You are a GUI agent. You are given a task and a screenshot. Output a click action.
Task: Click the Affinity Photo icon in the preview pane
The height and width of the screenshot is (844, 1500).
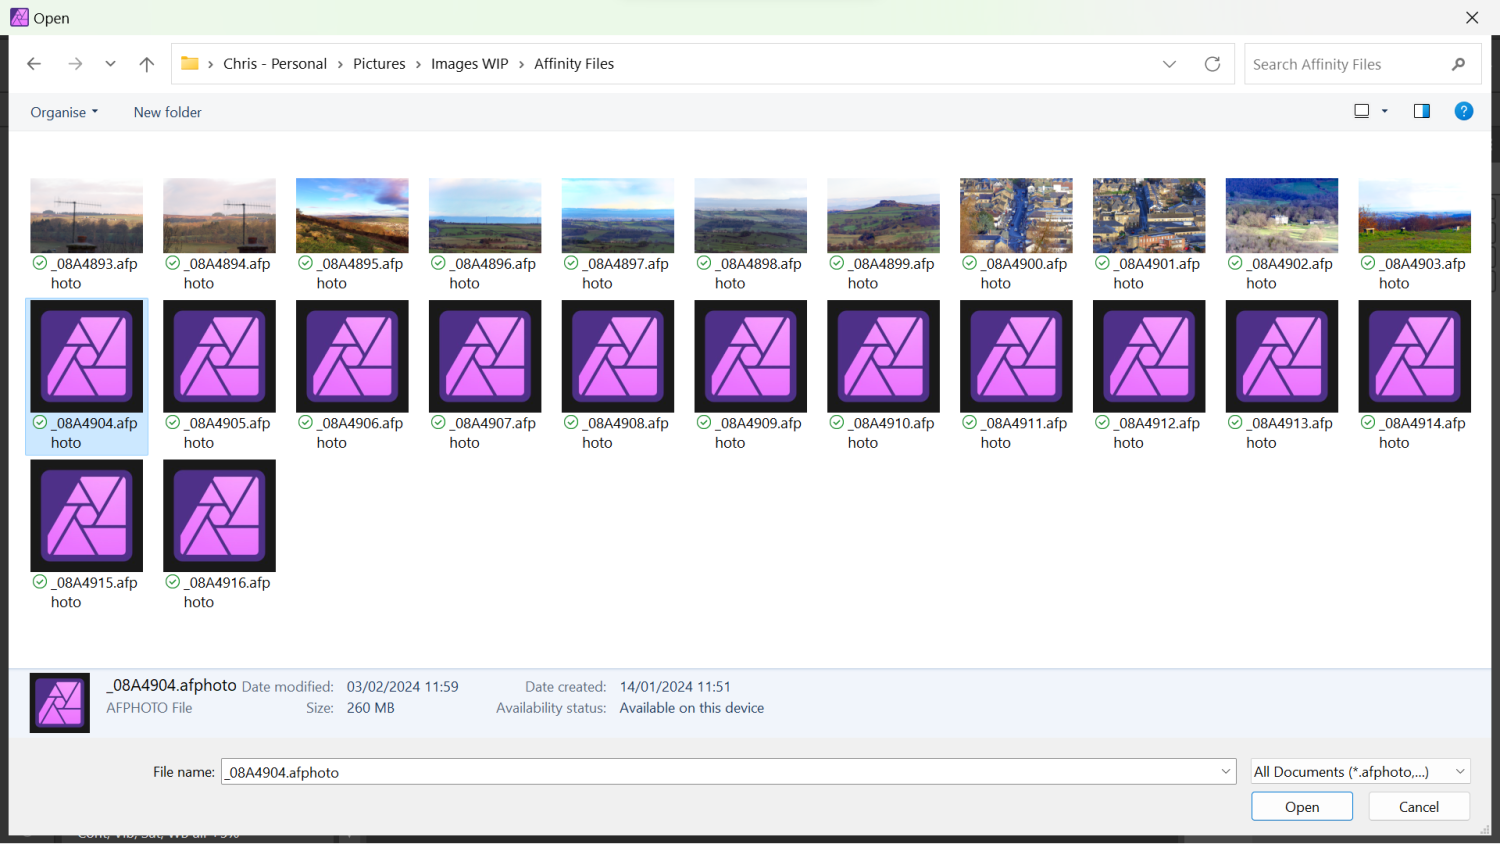coord(59,702)
